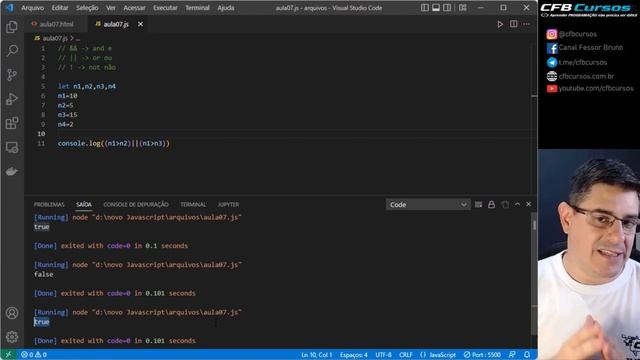Viewport: 640px width, 360px height.
Task: Close the aula07.js tab
Action: [x=140, y=24]
